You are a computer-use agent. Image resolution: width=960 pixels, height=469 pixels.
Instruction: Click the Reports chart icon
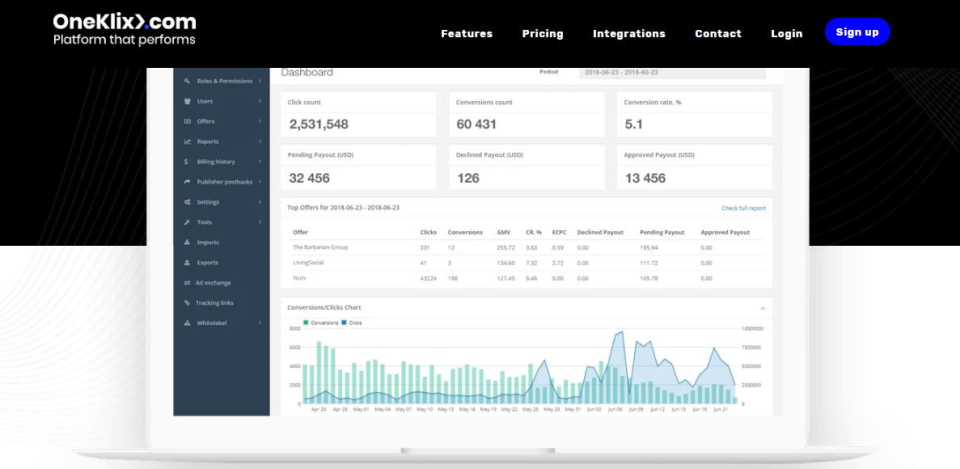click(x=187, y=141)
